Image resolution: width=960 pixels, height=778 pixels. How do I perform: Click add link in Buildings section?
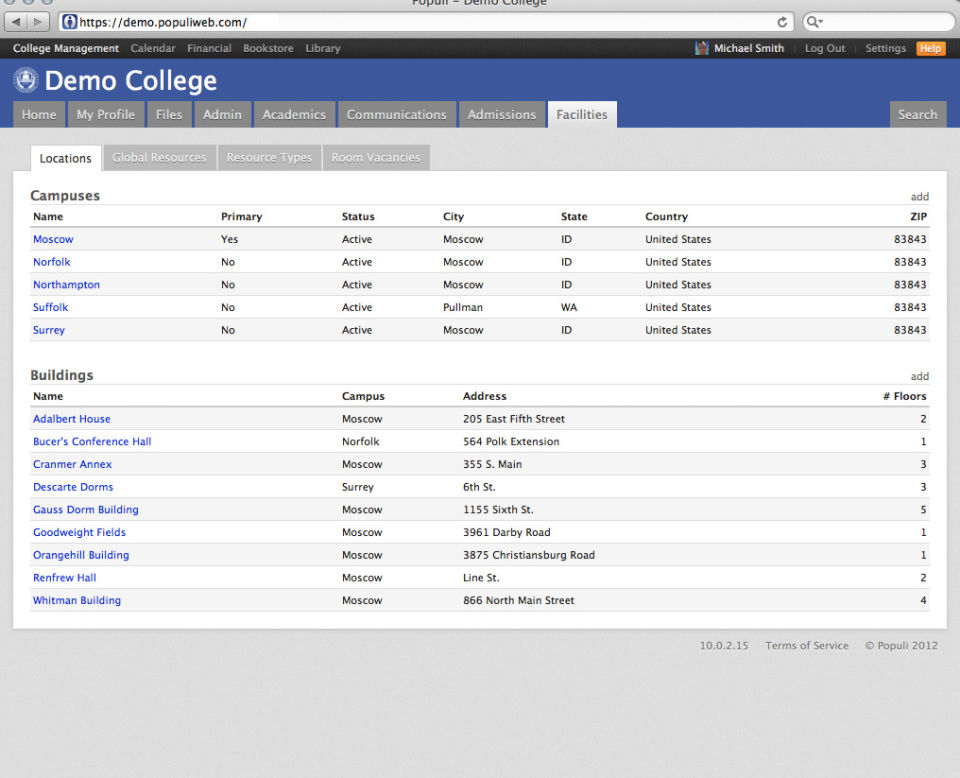[x=920, y=376]
